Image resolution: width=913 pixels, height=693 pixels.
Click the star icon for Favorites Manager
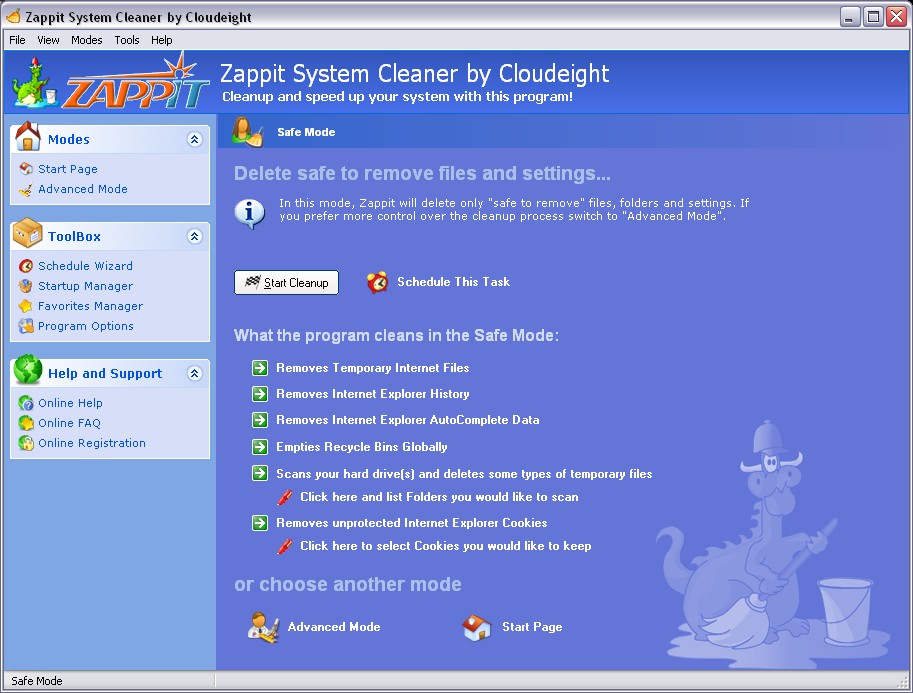[x=26, y=306]
